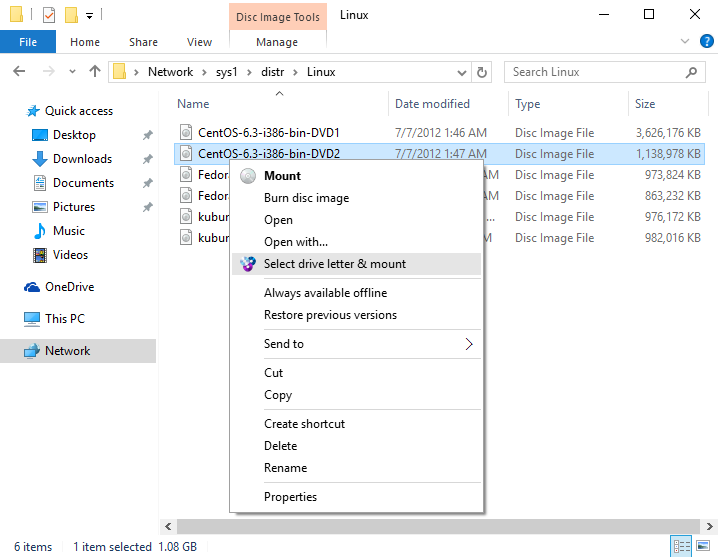Go up one folder level
Image resolution: width=718 pixels, height=557 pixels.
[x=95, y=72]
